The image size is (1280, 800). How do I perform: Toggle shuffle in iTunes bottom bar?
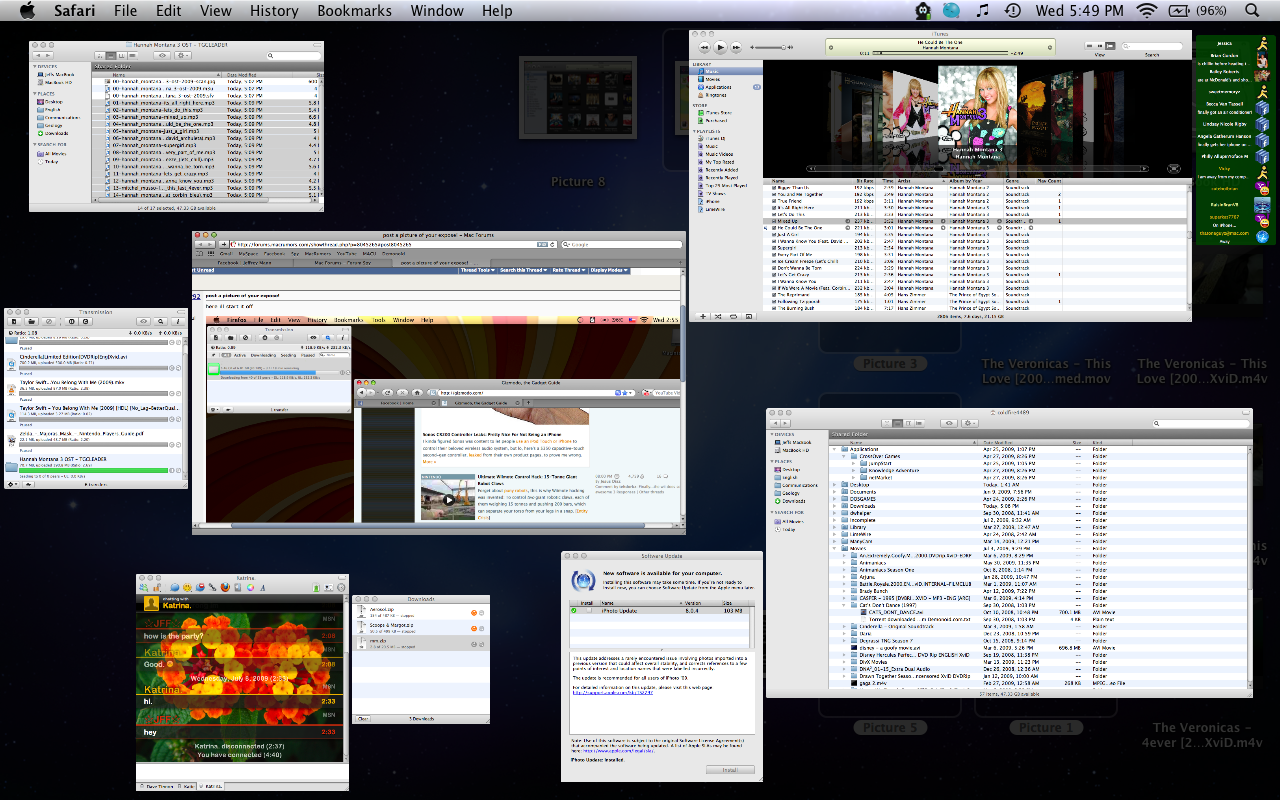coord(718,316)
